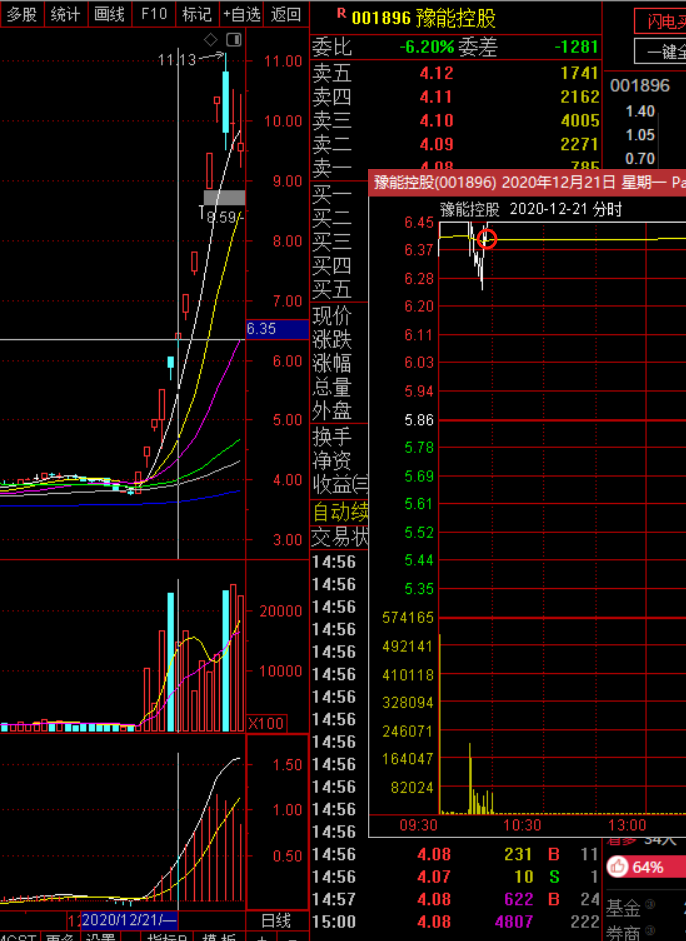This screenshot has width=686, height=941.
Task: Click the 13:00 time axis label
Action: (x=627, y=825)
